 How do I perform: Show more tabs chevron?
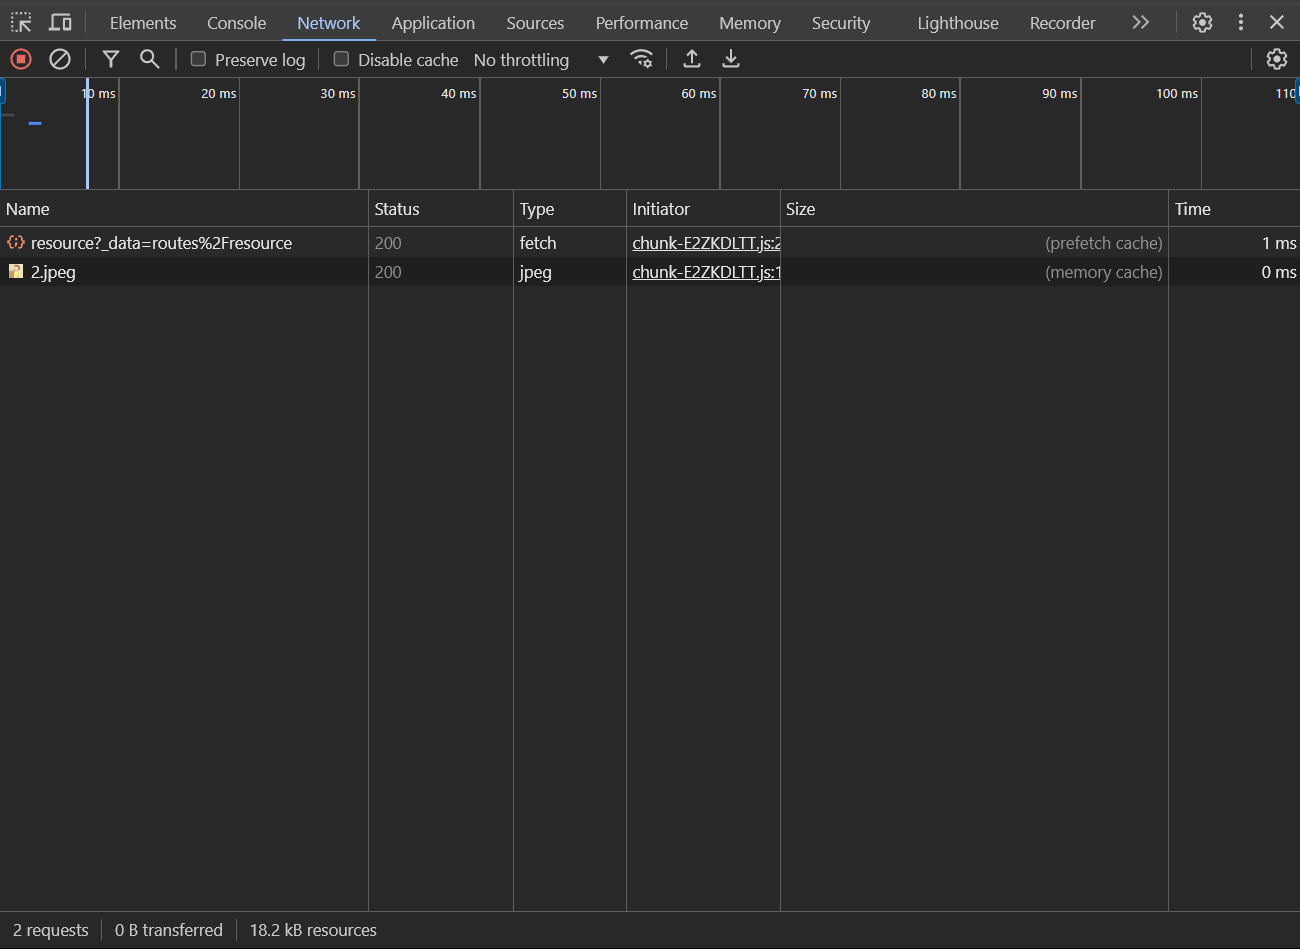pyautogui.click(x=1141, y=22)
